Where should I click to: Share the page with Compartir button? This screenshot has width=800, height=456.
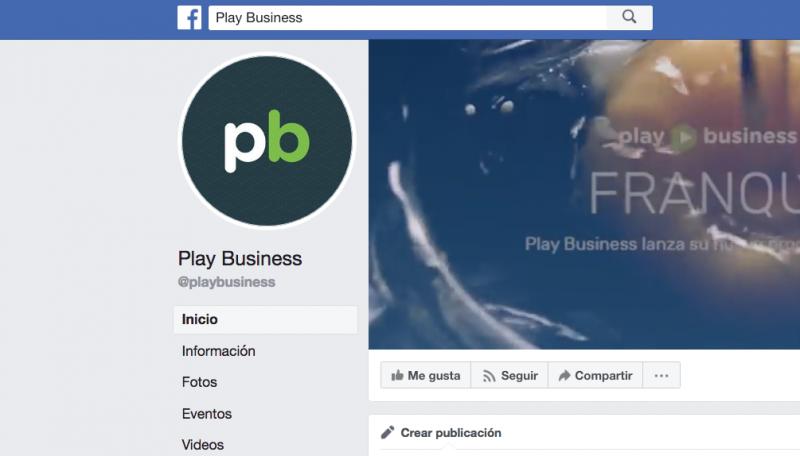[x=595, y=375]
